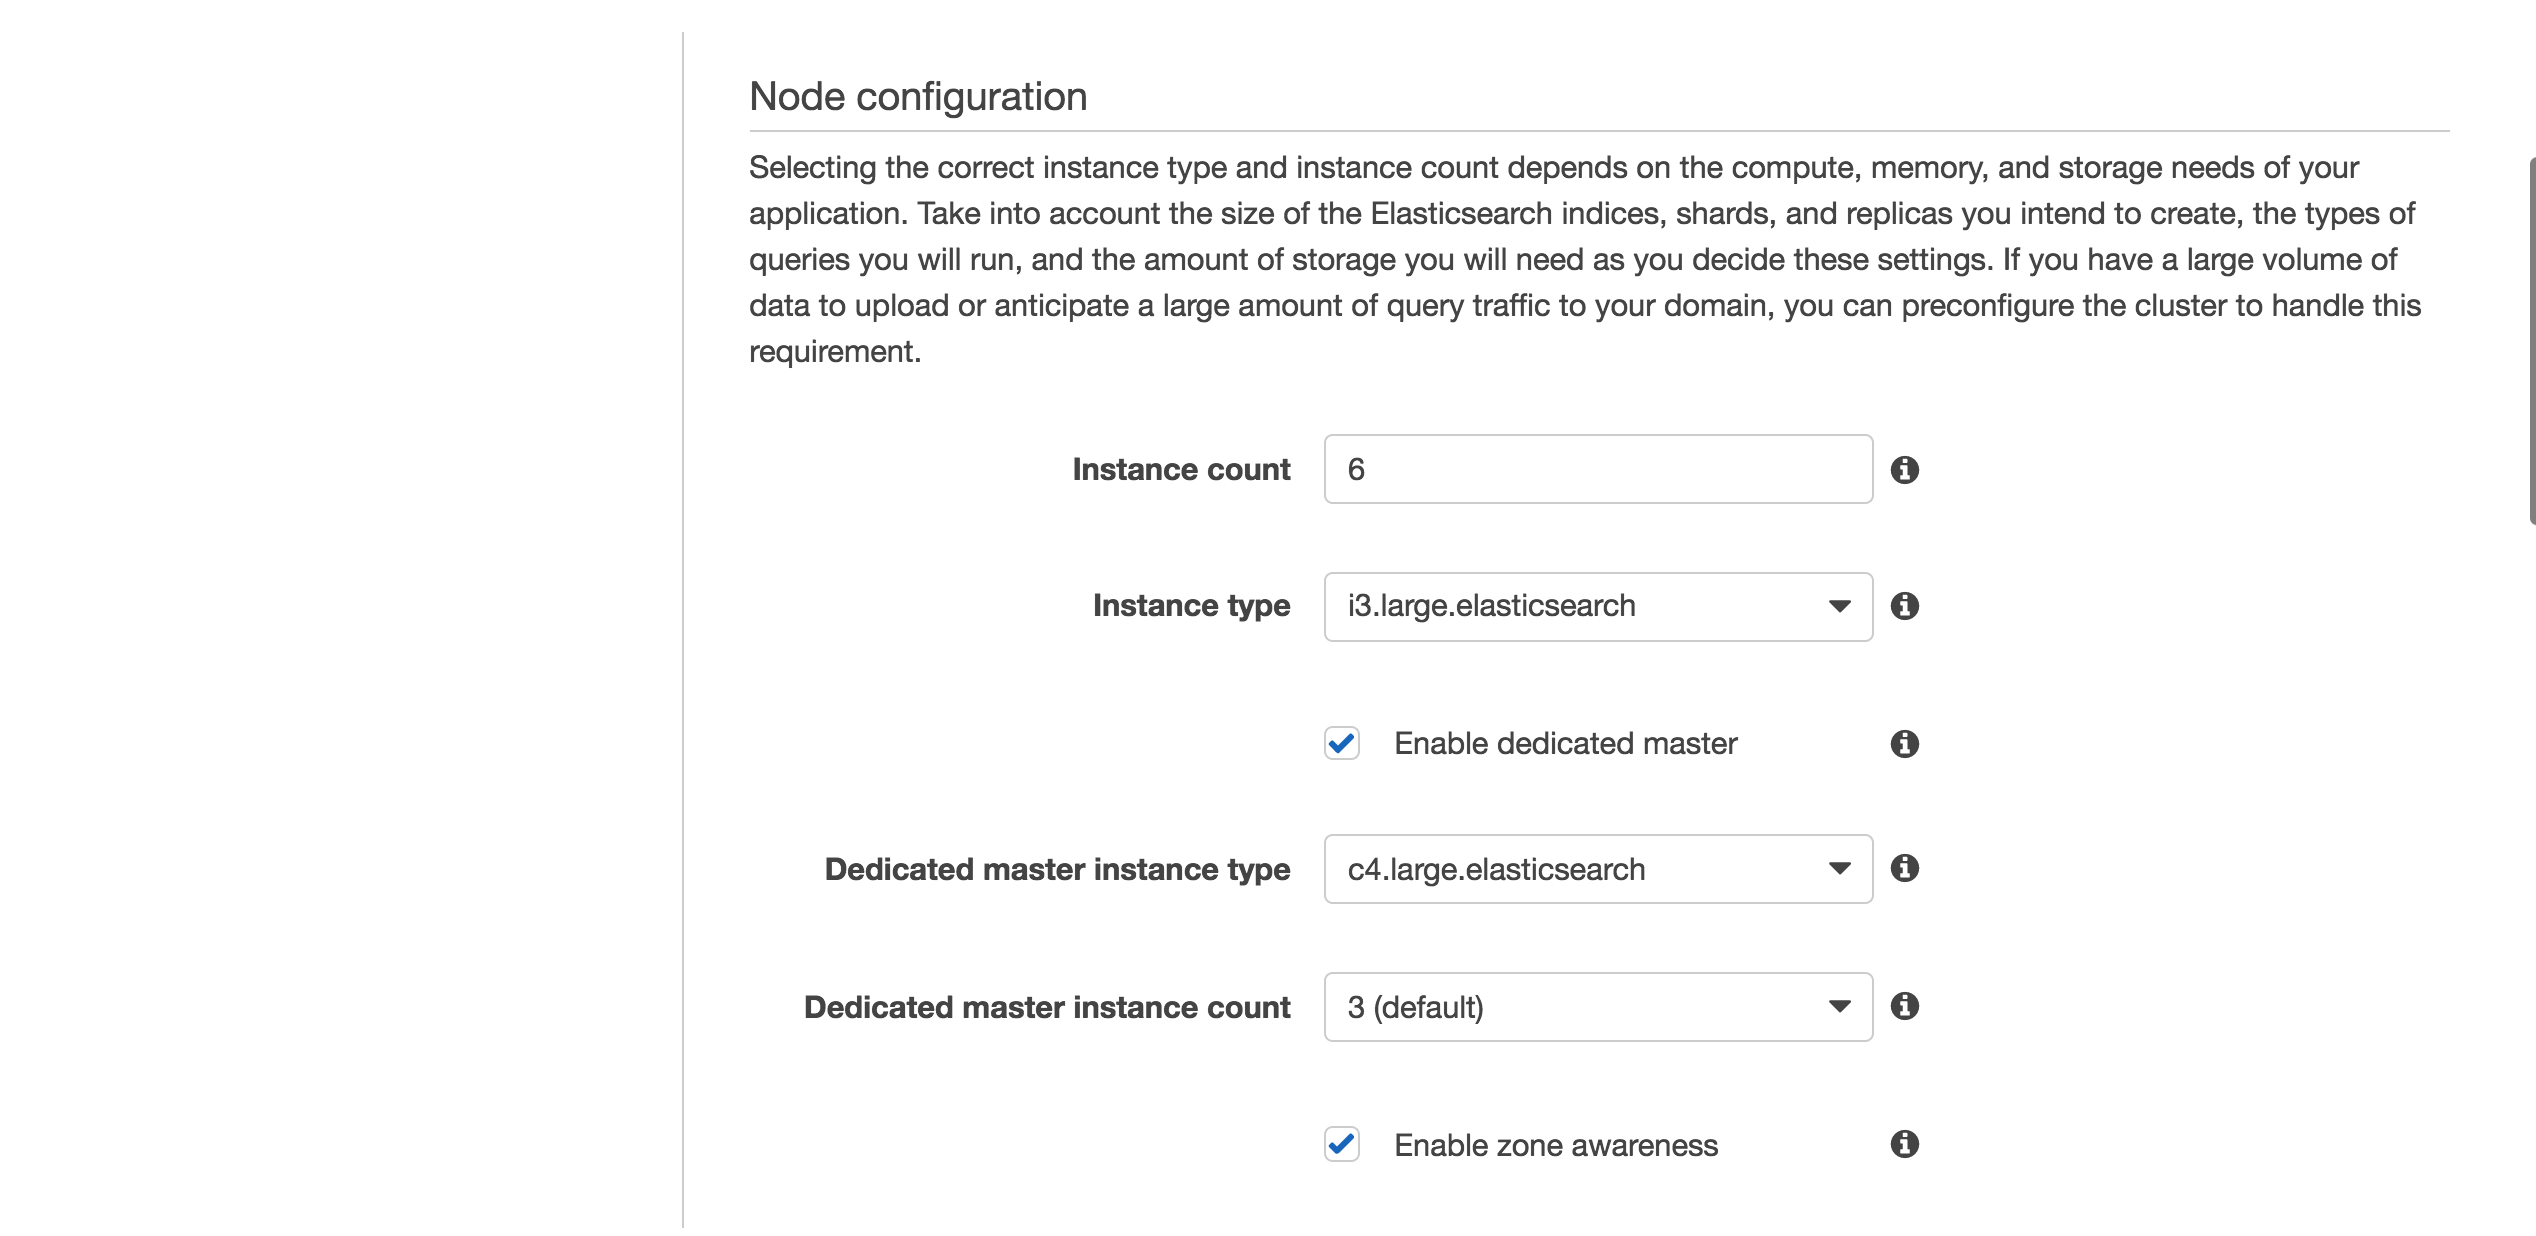2536x1236 pixels.
Task: Click the Enable dedicated master label text
Action: click(1565, 744)
